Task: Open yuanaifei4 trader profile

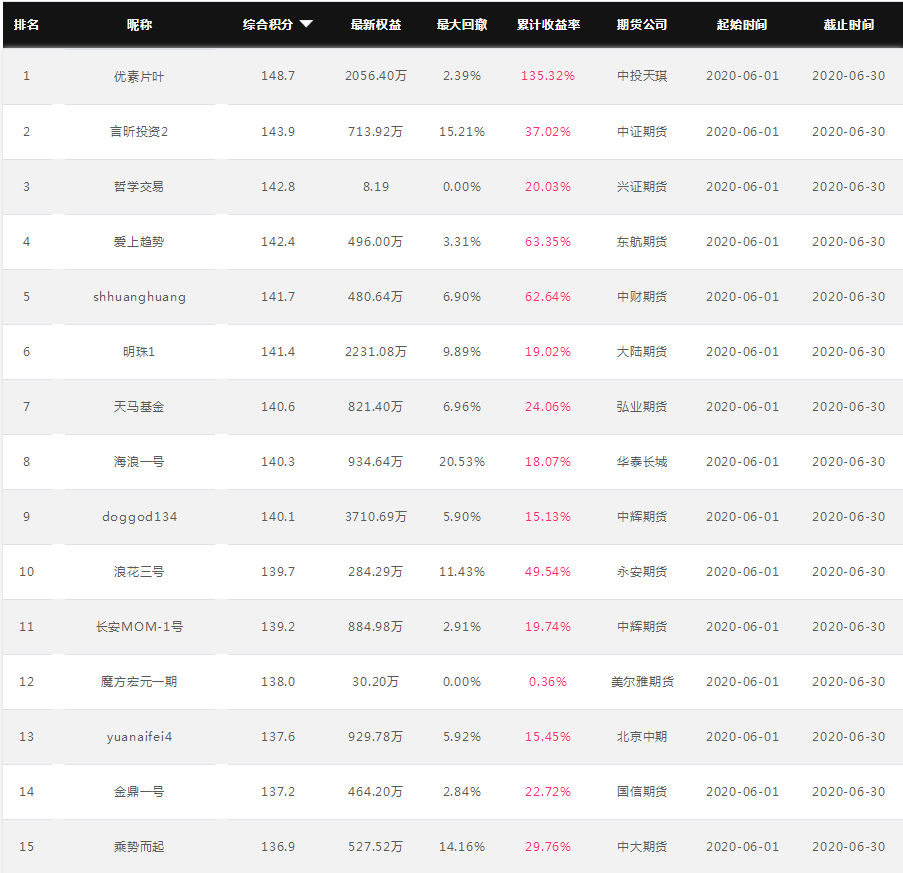Action: [139, 737]
